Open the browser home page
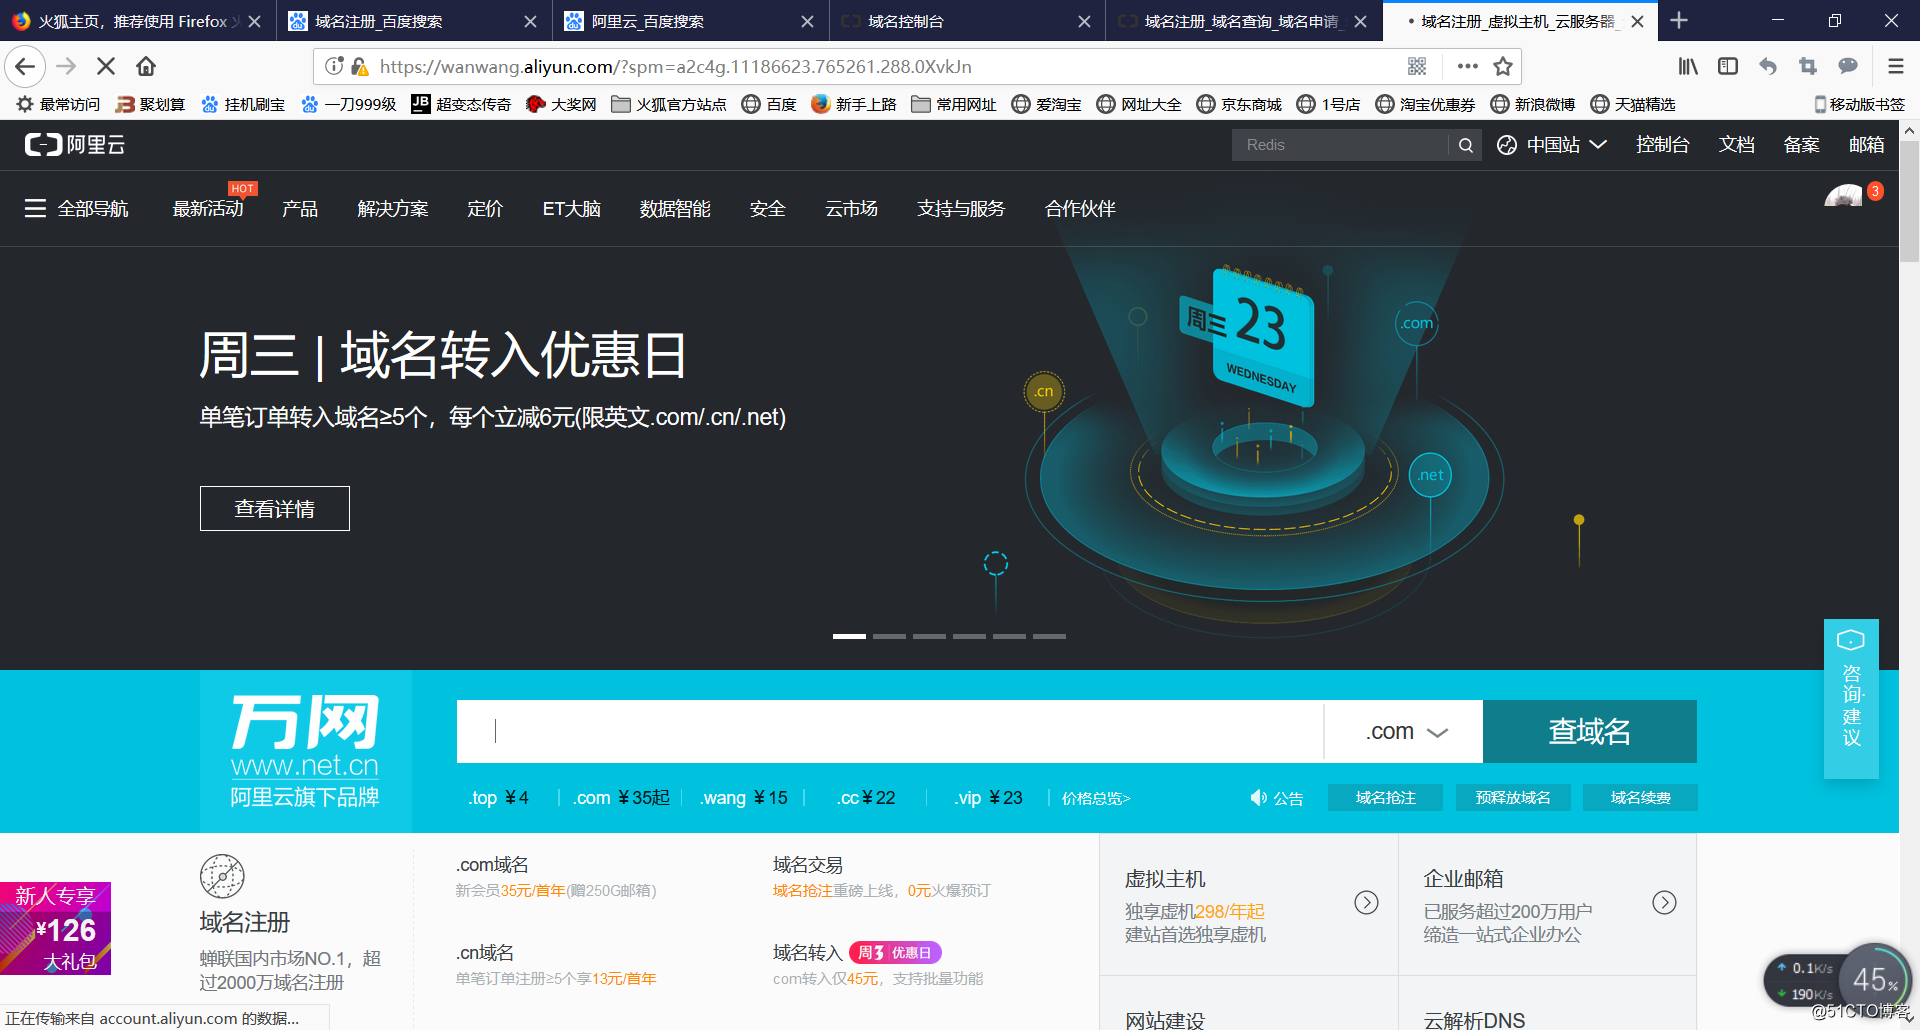 coord(146,67)
